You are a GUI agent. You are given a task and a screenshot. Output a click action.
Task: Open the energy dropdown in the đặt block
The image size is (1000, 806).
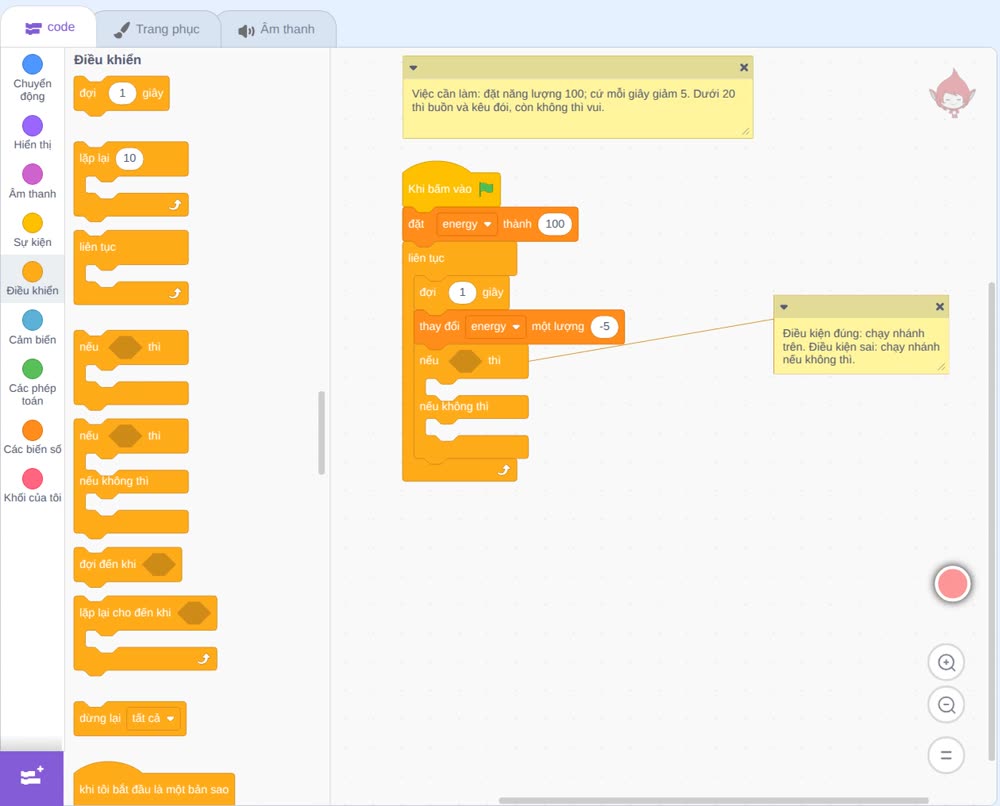(x=467, y=224)
